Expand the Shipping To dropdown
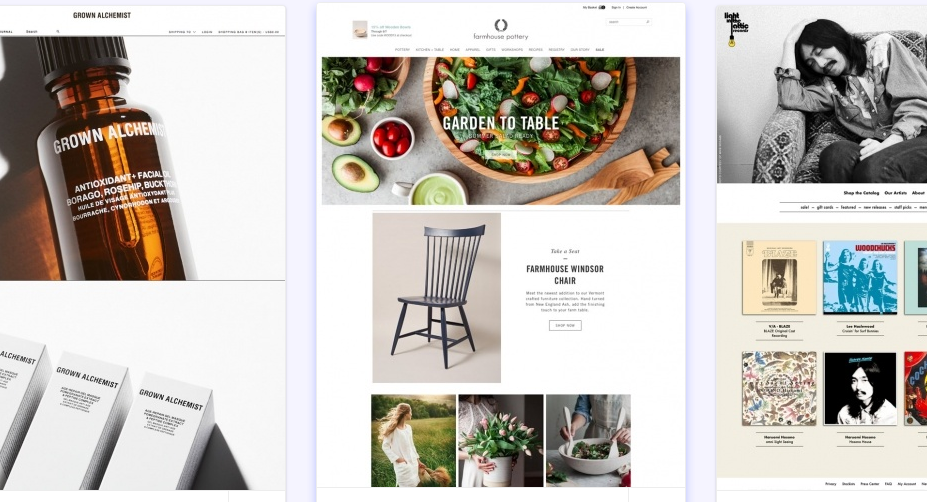This screenshot has width=927, height=502. click(182, 32)
